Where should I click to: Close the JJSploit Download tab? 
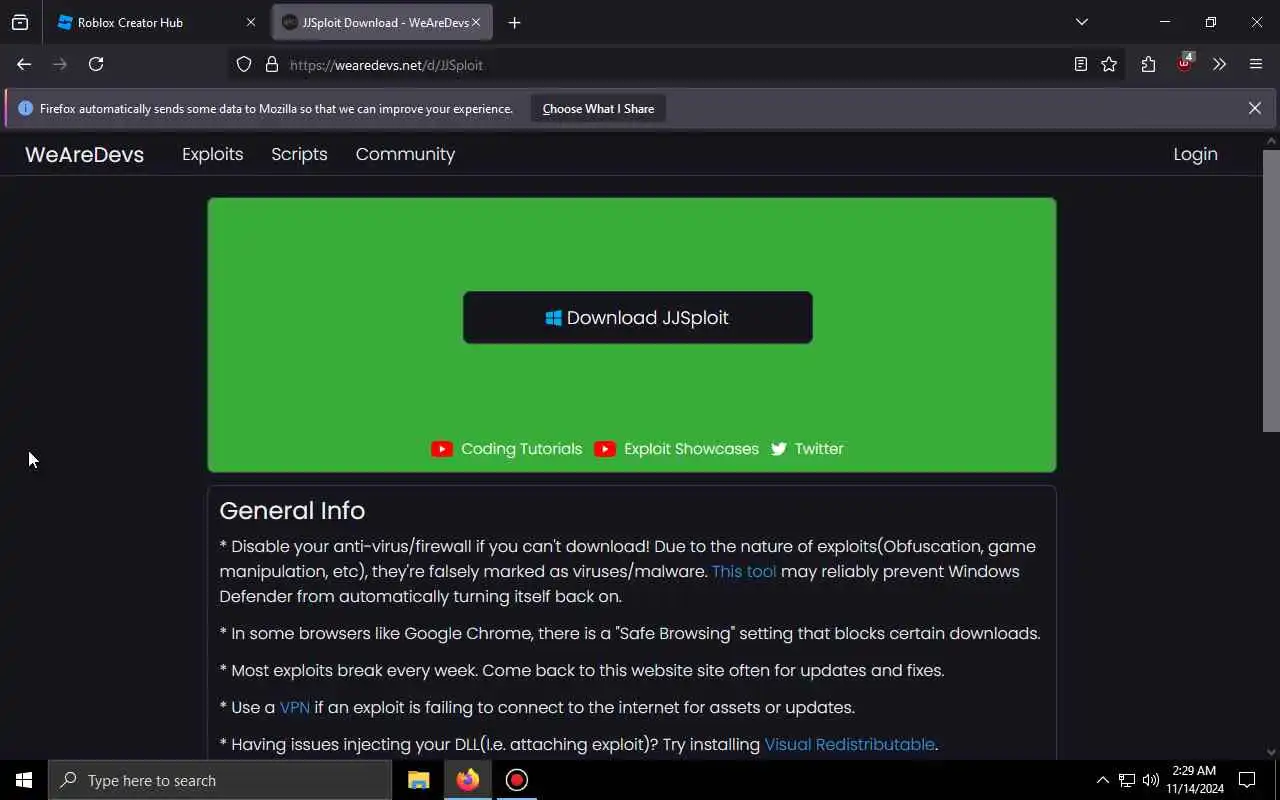coord(476,22)
